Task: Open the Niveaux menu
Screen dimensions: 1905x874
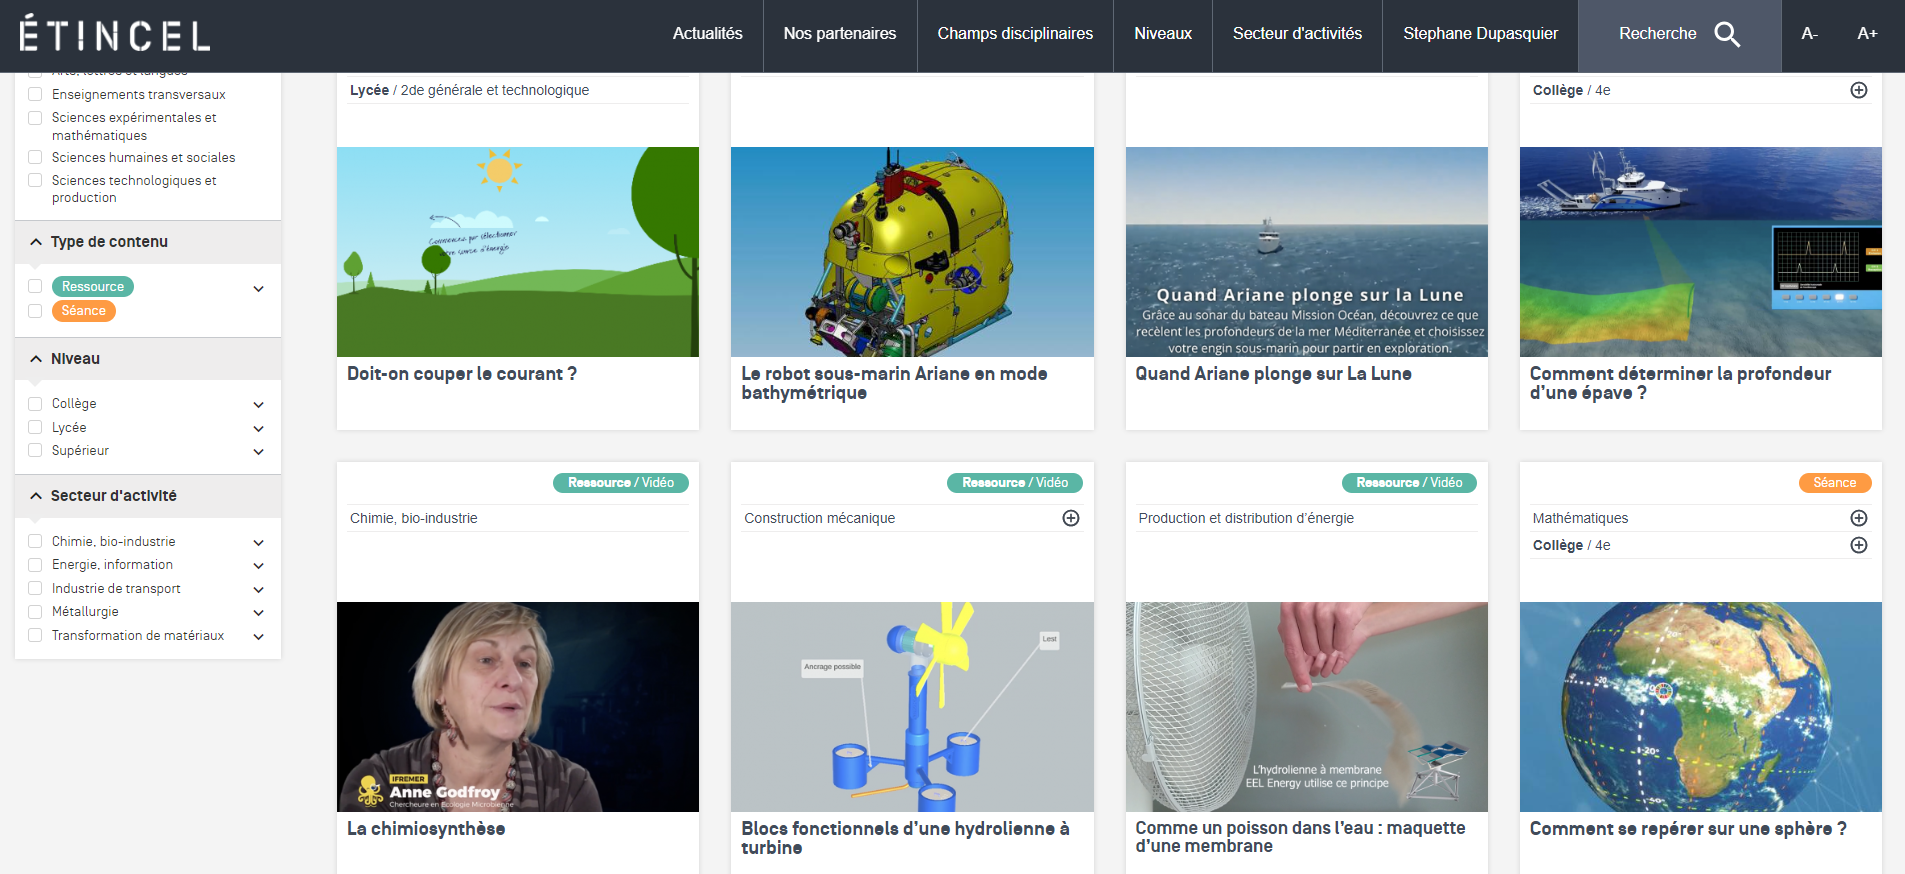Action: [x=1163, y=34]
